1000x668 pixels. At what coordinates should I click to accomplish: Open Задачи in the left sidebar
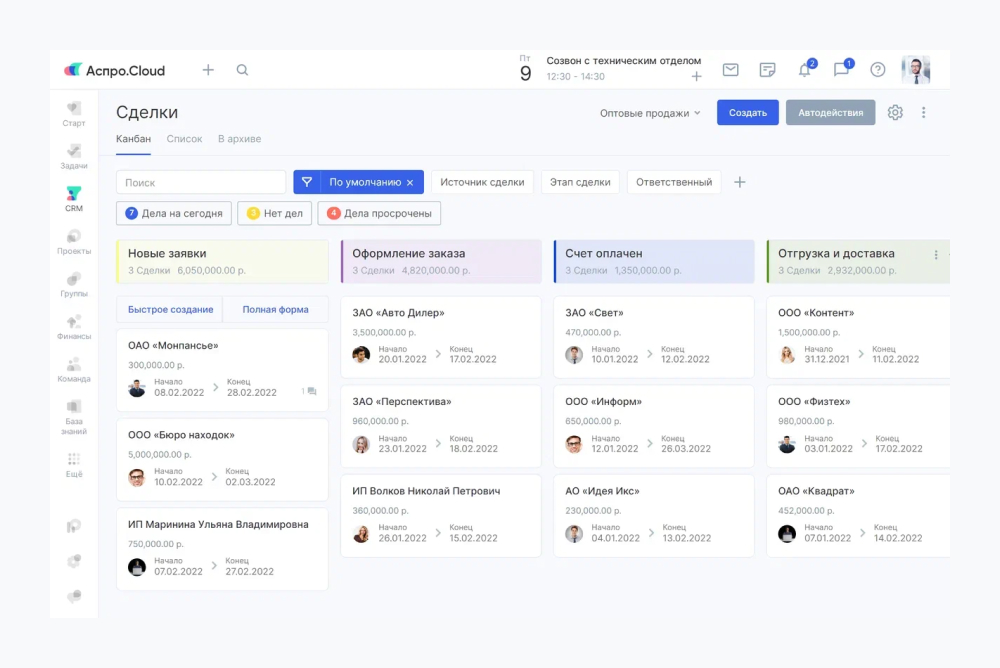tap(74, 156)
